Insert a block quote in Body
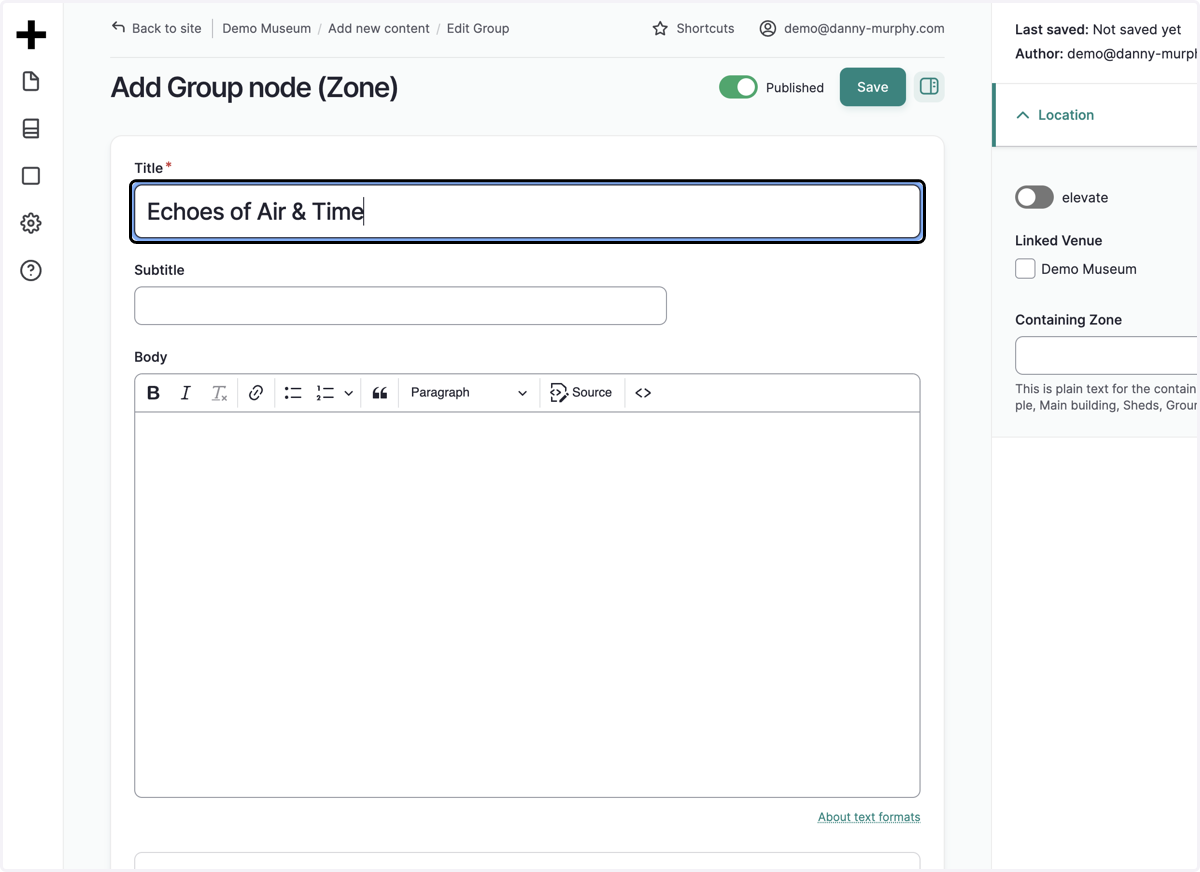Image resolution: width=1200 pixels, height=872 pixels. (380, 393)
